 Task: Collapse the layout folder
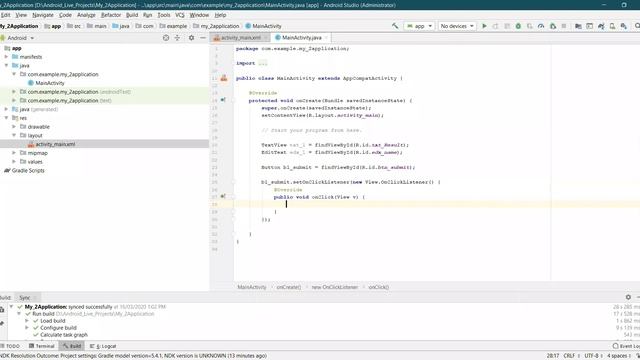[x=14, y=135]
